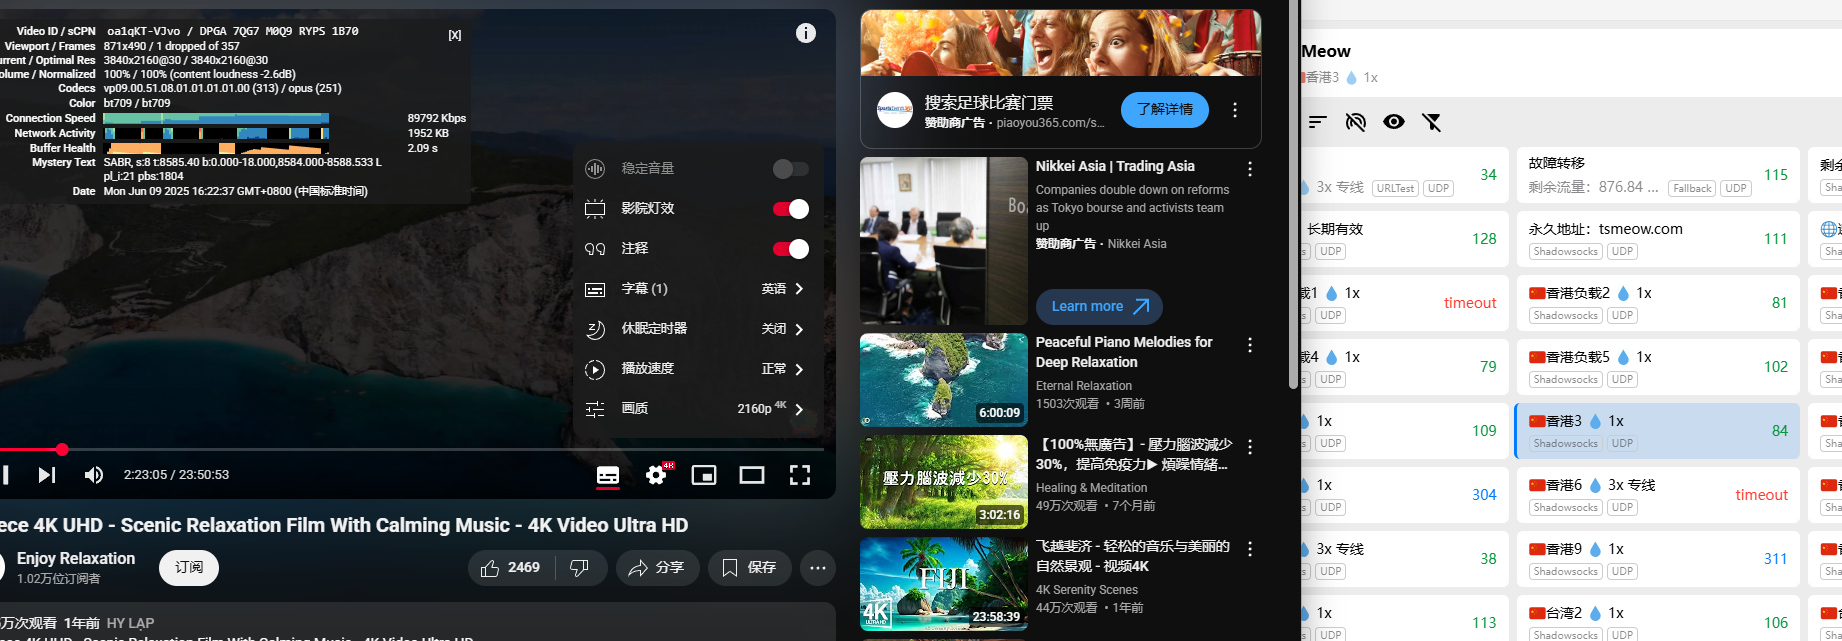Open the 壓力腦波減少 video thumbnail
Viewport: 1842px width, 641px height.
click(x=944, y=482)
